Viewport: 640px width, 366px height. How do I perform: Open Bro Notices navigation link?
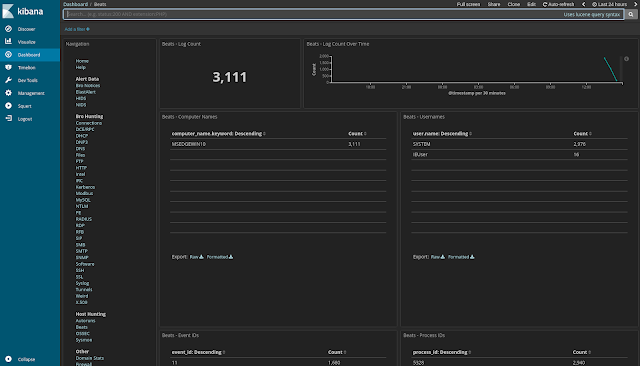(88, 86)
